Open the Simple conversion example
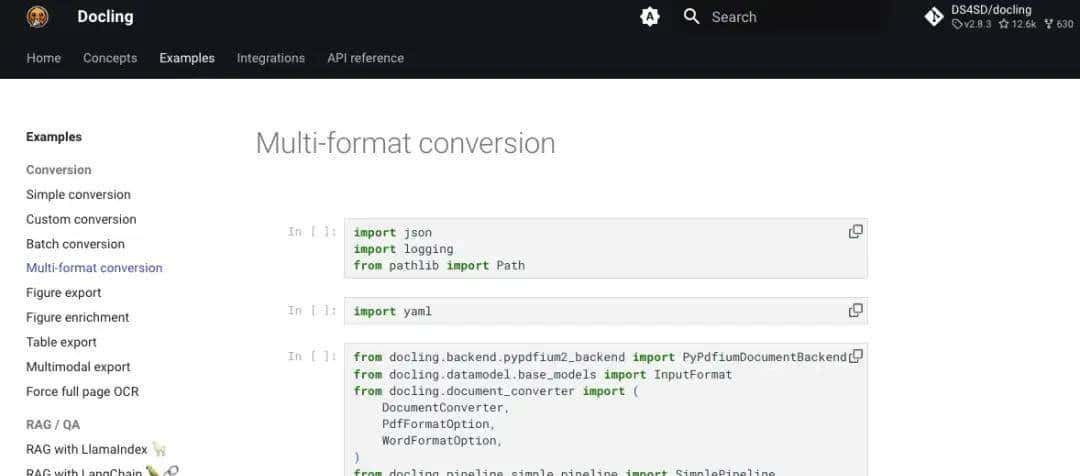1080x476 pixels. [78, 194]
